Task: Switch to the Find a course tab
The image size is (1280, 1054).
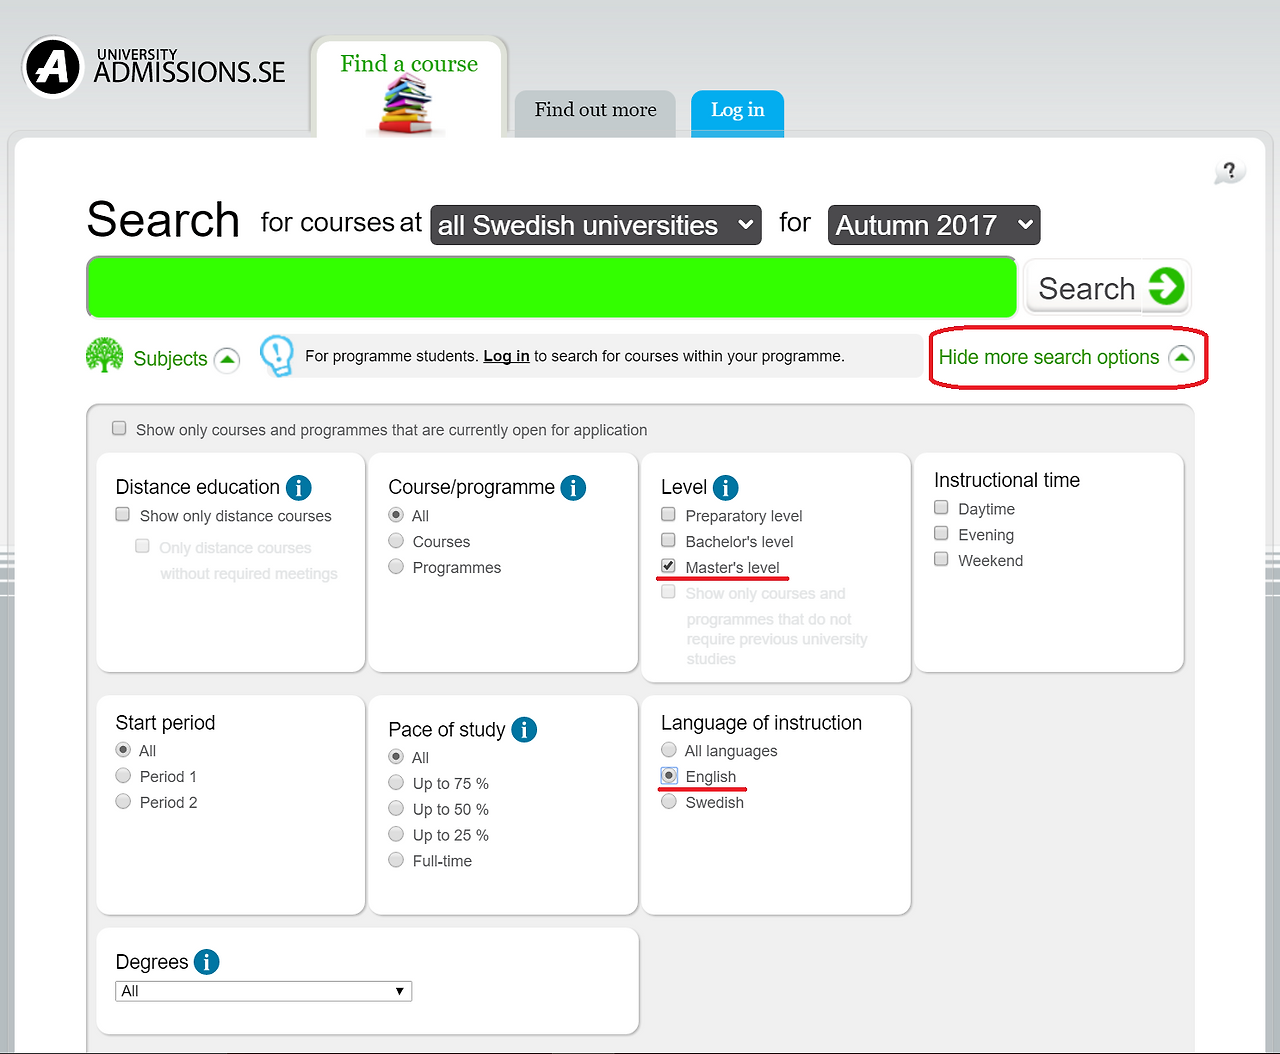Action: click(x=409, y=88)
